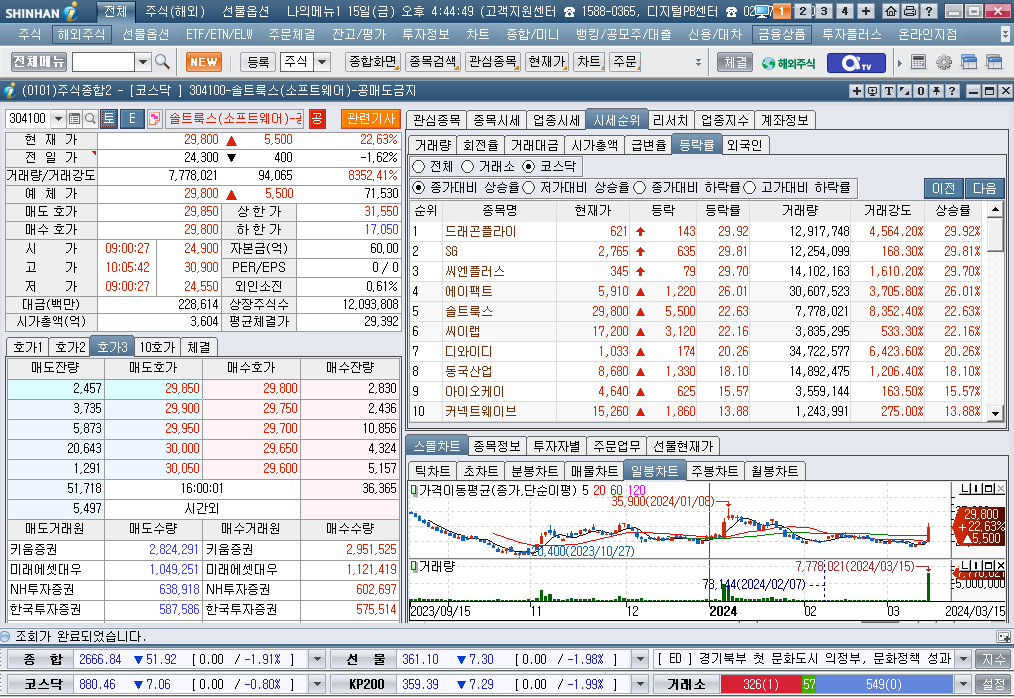Click the 거래소 advance-decline color bar
The image size is (1014, 698).
836,684
